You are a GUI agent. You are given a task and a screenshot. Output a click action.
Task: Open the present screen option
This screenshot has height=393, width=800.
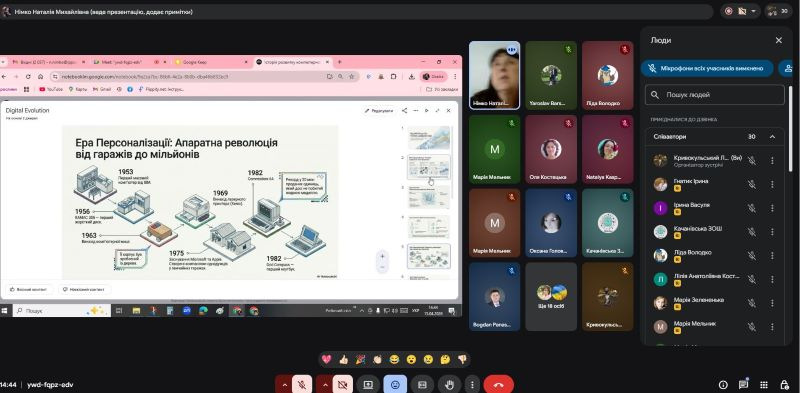[368, 385]
